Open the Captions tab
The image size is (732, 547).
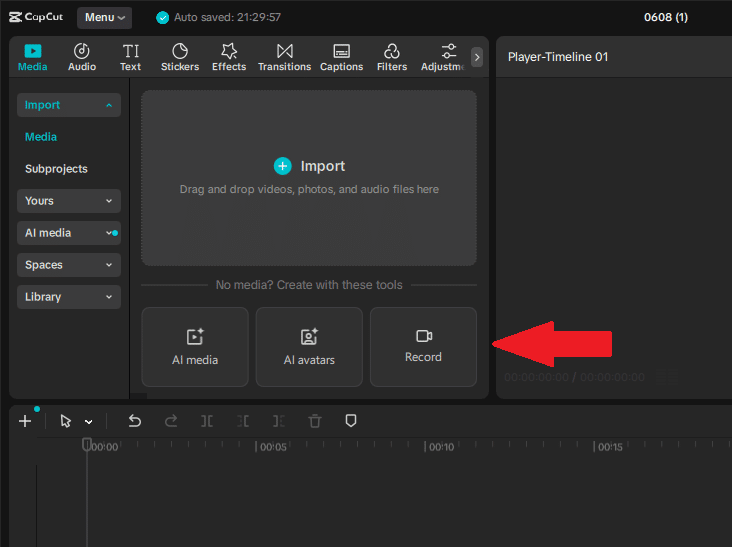tap(341, 57)
